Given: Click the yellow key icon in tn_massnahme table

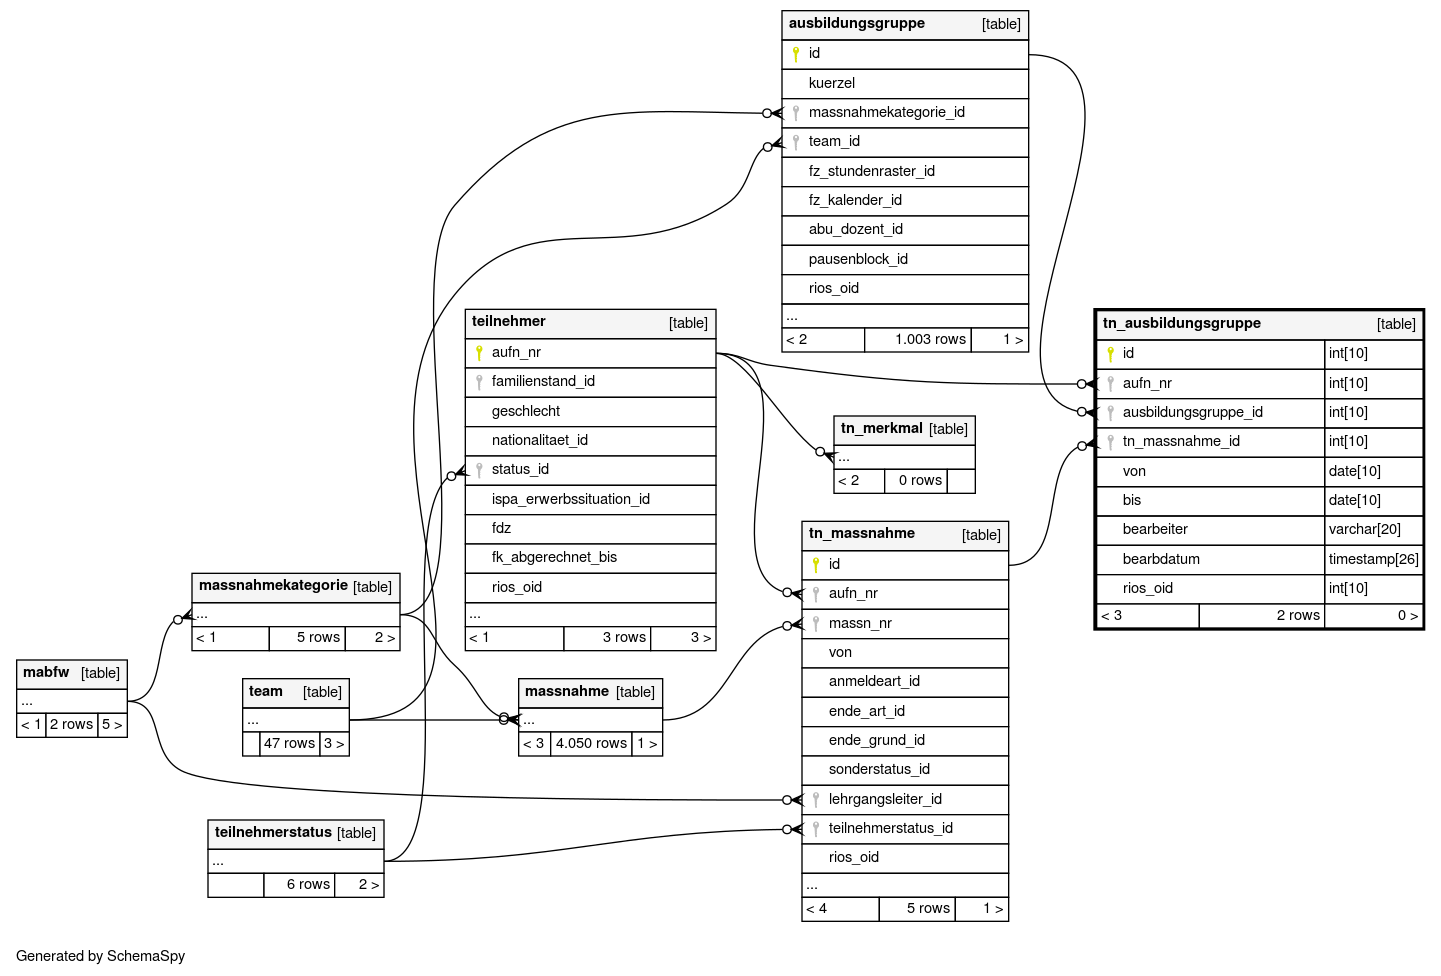Looking at the screenshot, I should click(x=816, y=565).
